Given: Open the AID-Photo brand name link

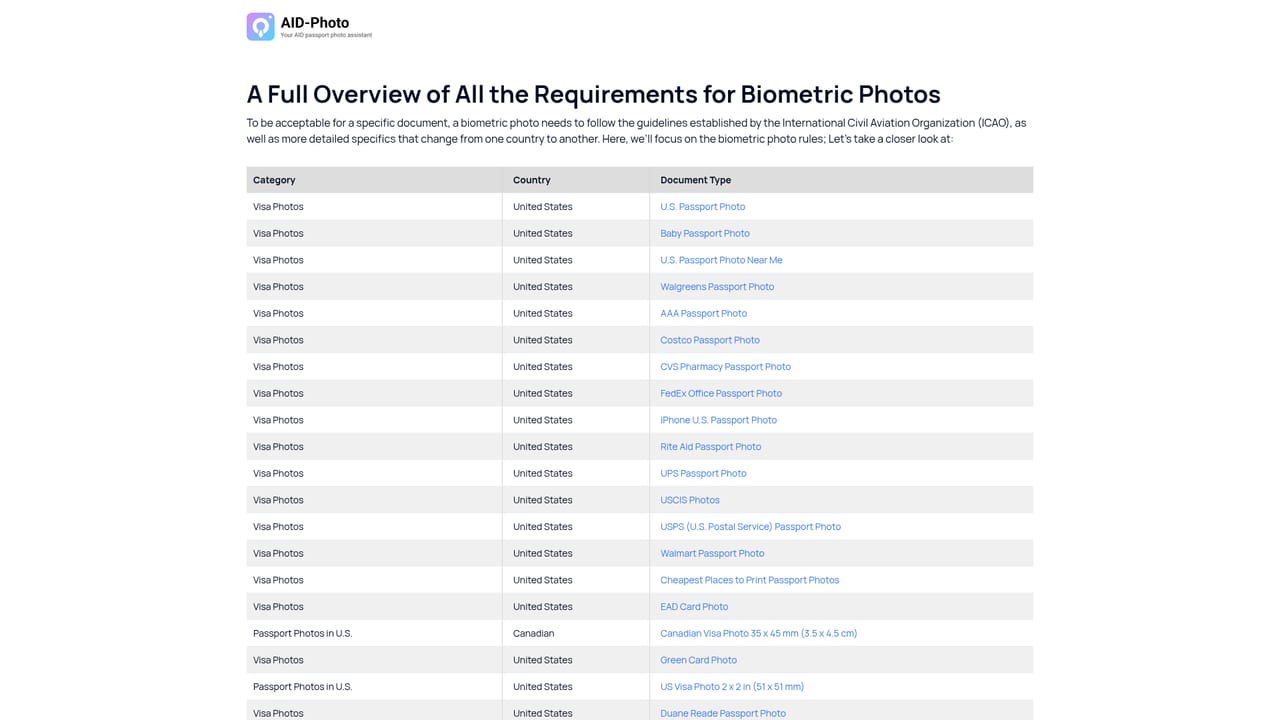Looking at the screenshot, I should (x=315, y=22).
